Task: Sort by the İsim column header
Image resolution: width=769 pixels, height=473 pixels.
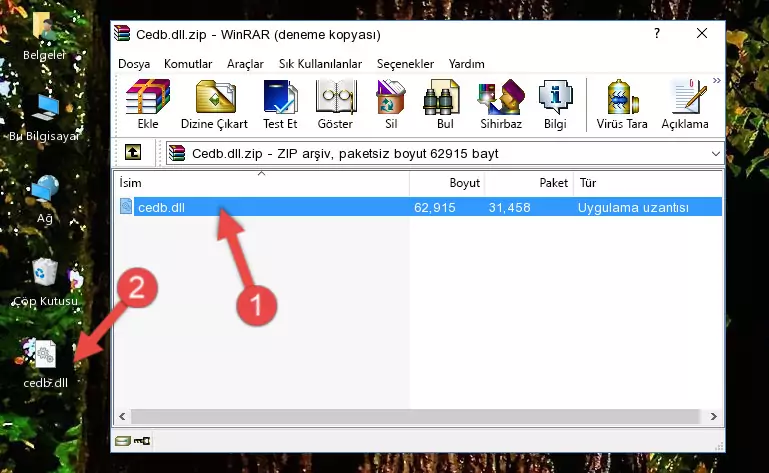Action: [262, 183]
